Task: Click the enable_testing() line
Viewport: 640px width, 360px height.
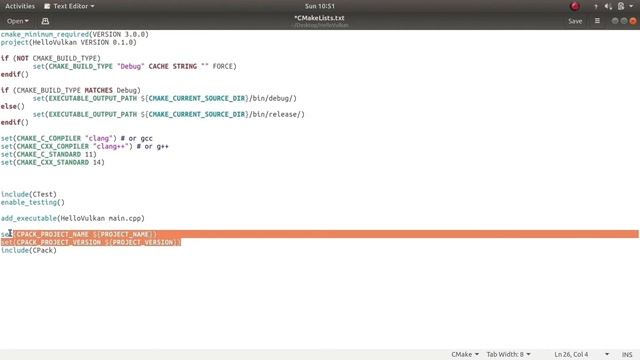Action: [33, 202]
